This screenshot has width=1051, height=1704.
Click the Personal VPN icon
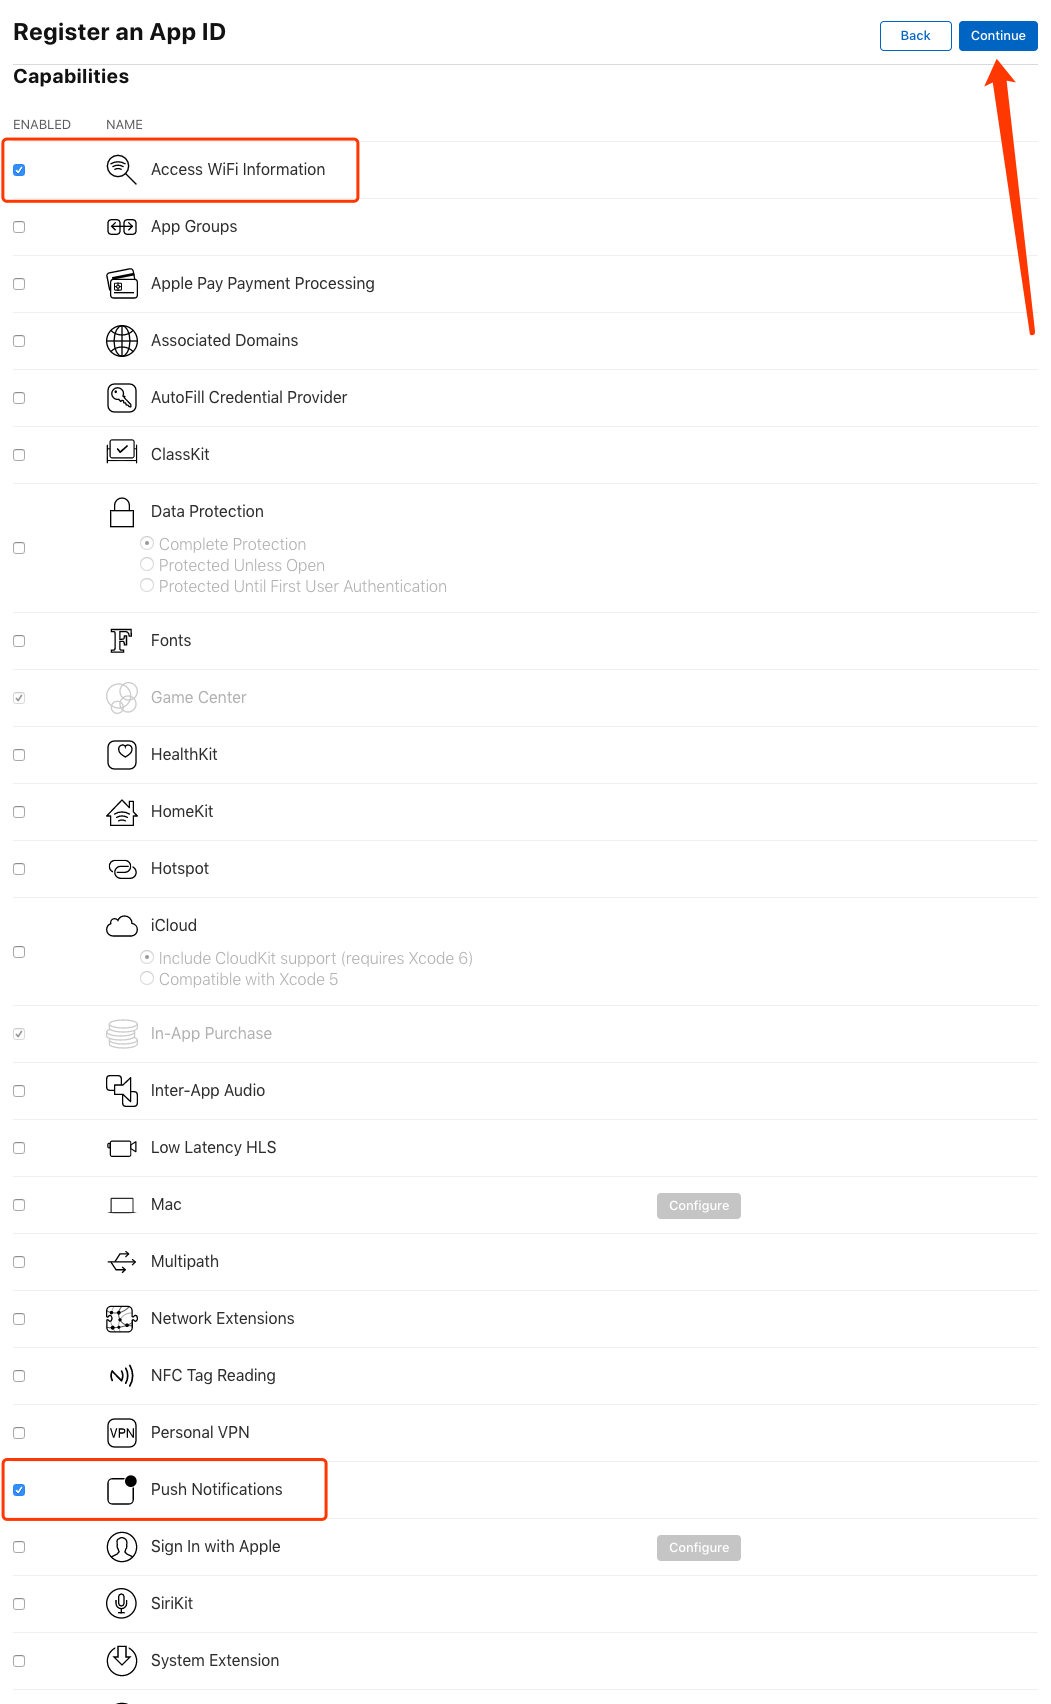tap(121, 1433)
